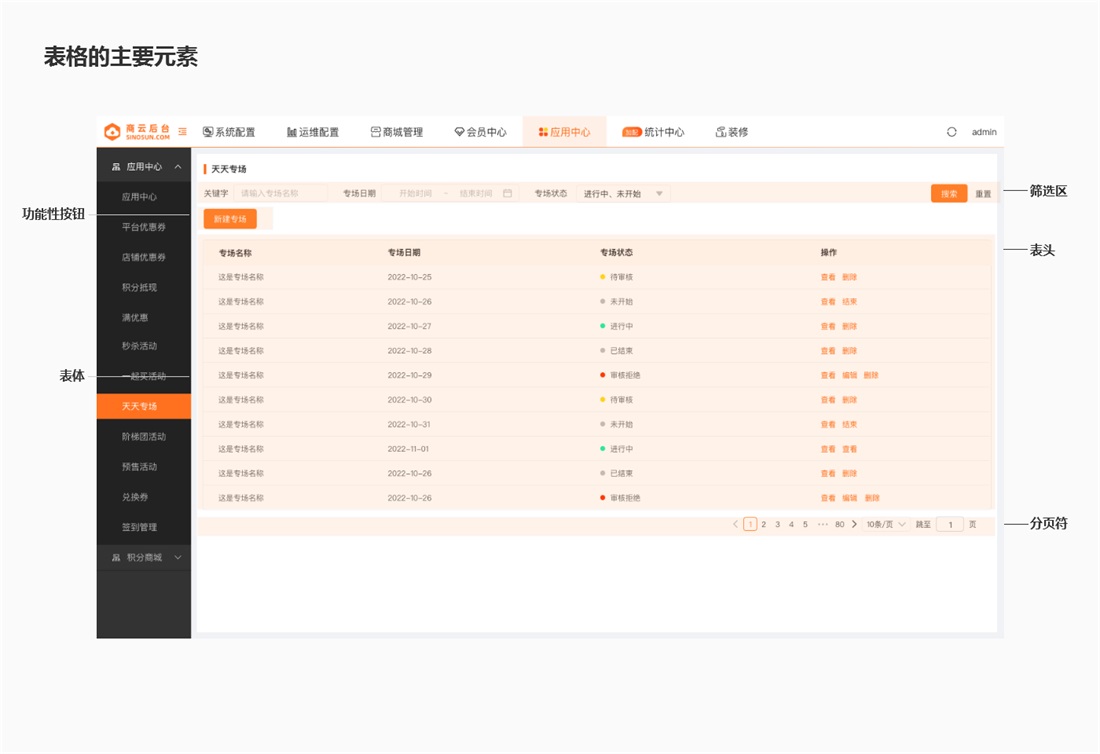Open the 统计中心 top menu
This screenshot has height=754, width=1100.
(653, 132)
